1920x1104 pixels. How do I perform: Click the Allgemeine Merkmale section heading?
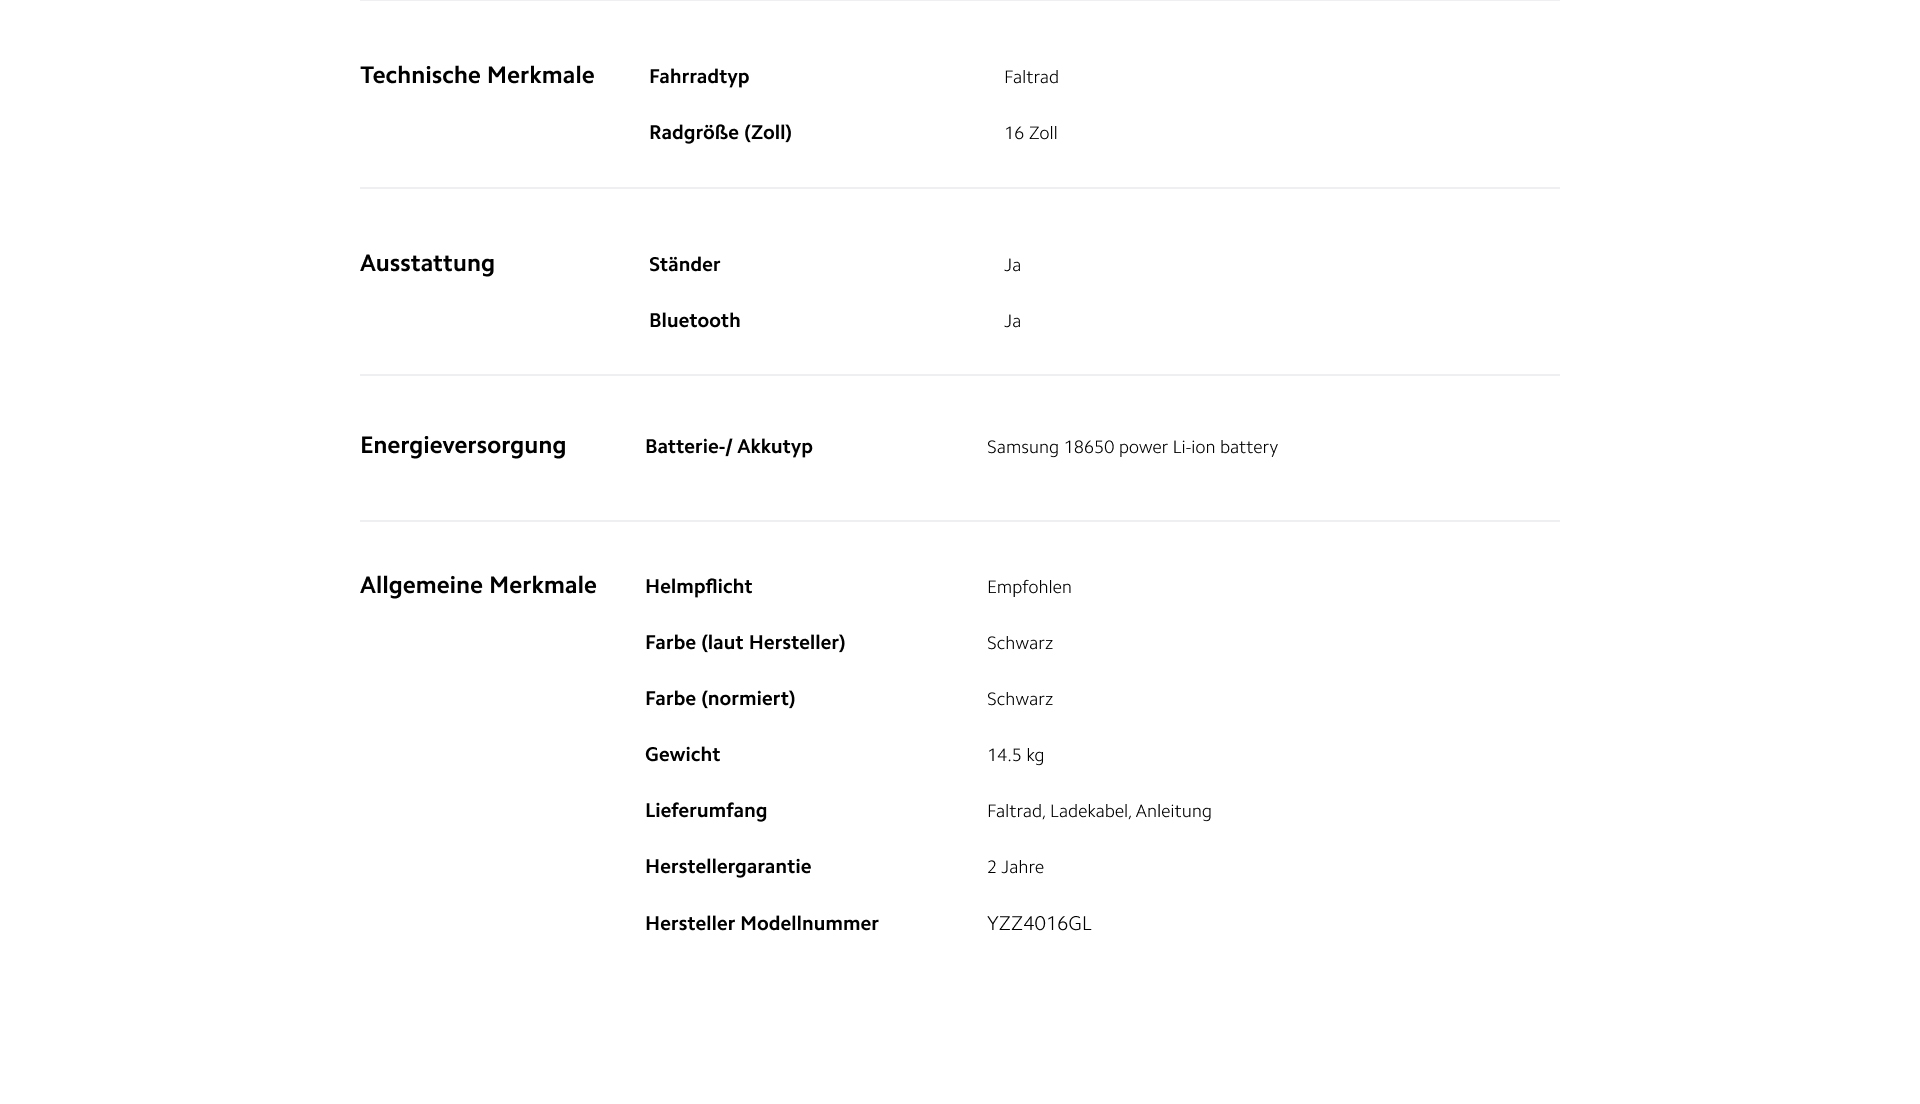tap(478, 586)
